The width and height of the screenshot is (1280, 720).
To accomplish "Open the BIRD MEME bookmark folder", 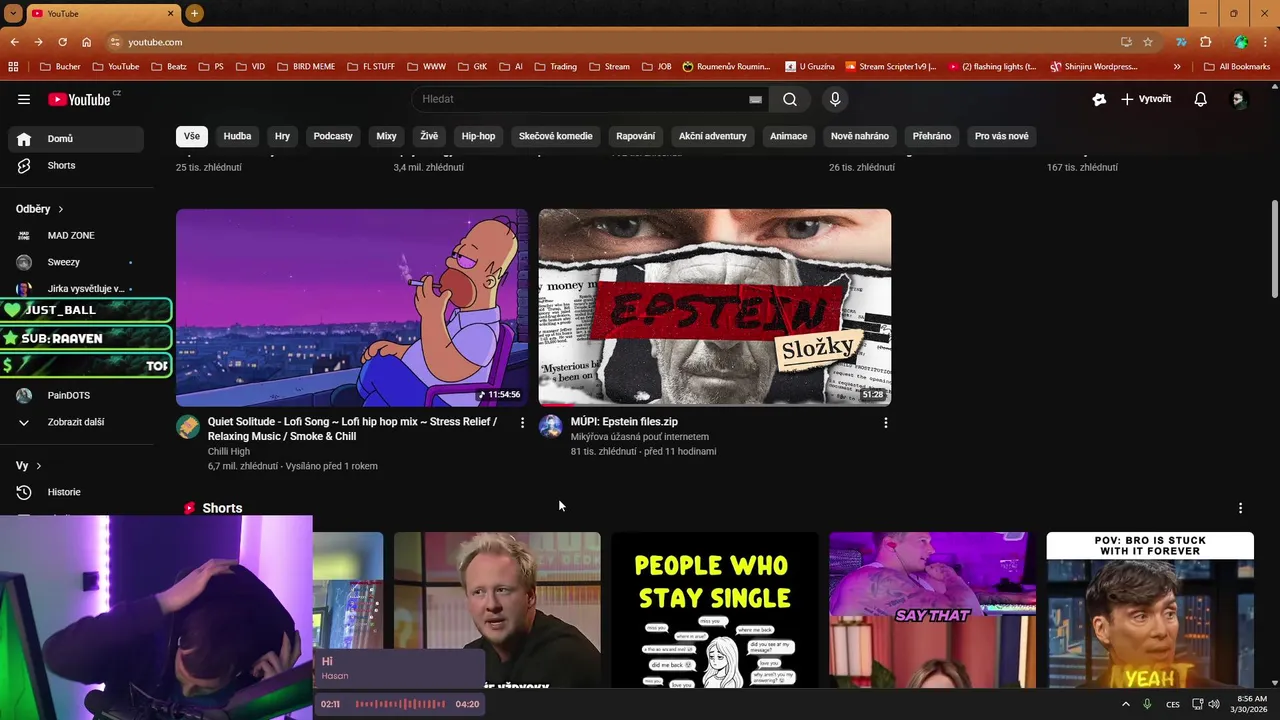I will [x=306, y=67].
